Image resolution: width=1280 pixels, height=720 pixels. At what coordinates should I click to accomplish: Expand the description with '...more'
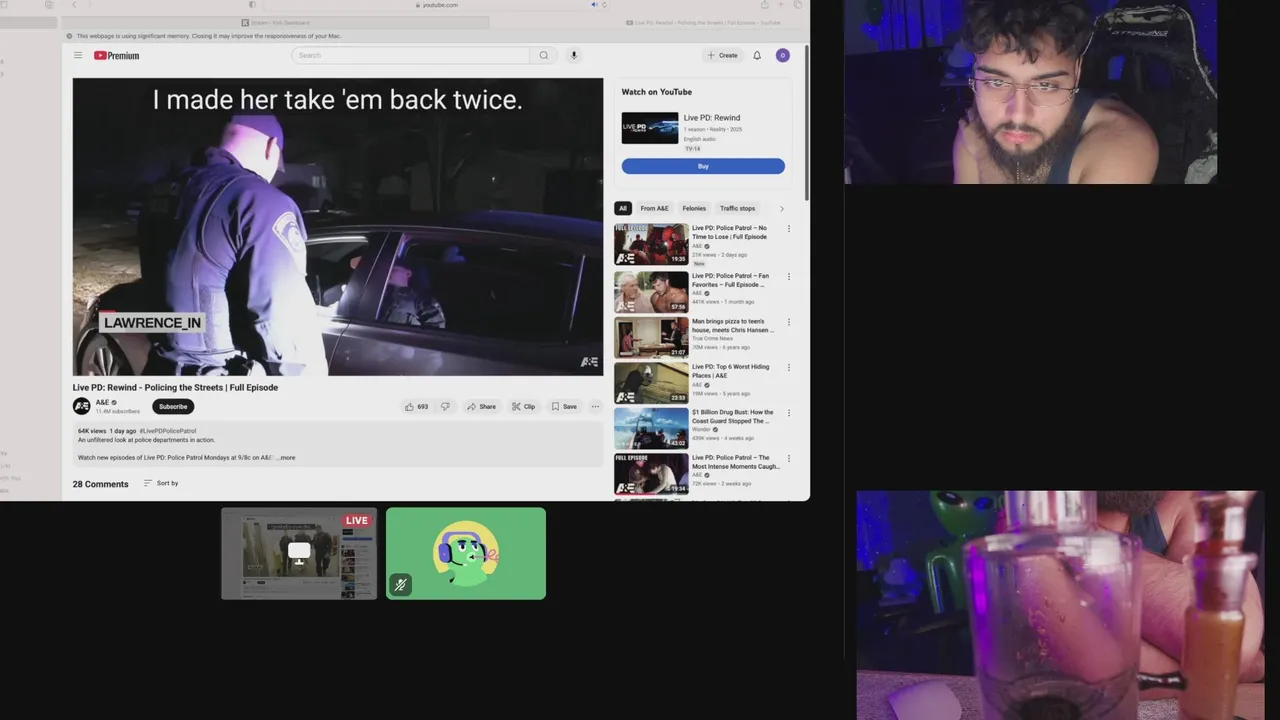[x=286, y=458]
